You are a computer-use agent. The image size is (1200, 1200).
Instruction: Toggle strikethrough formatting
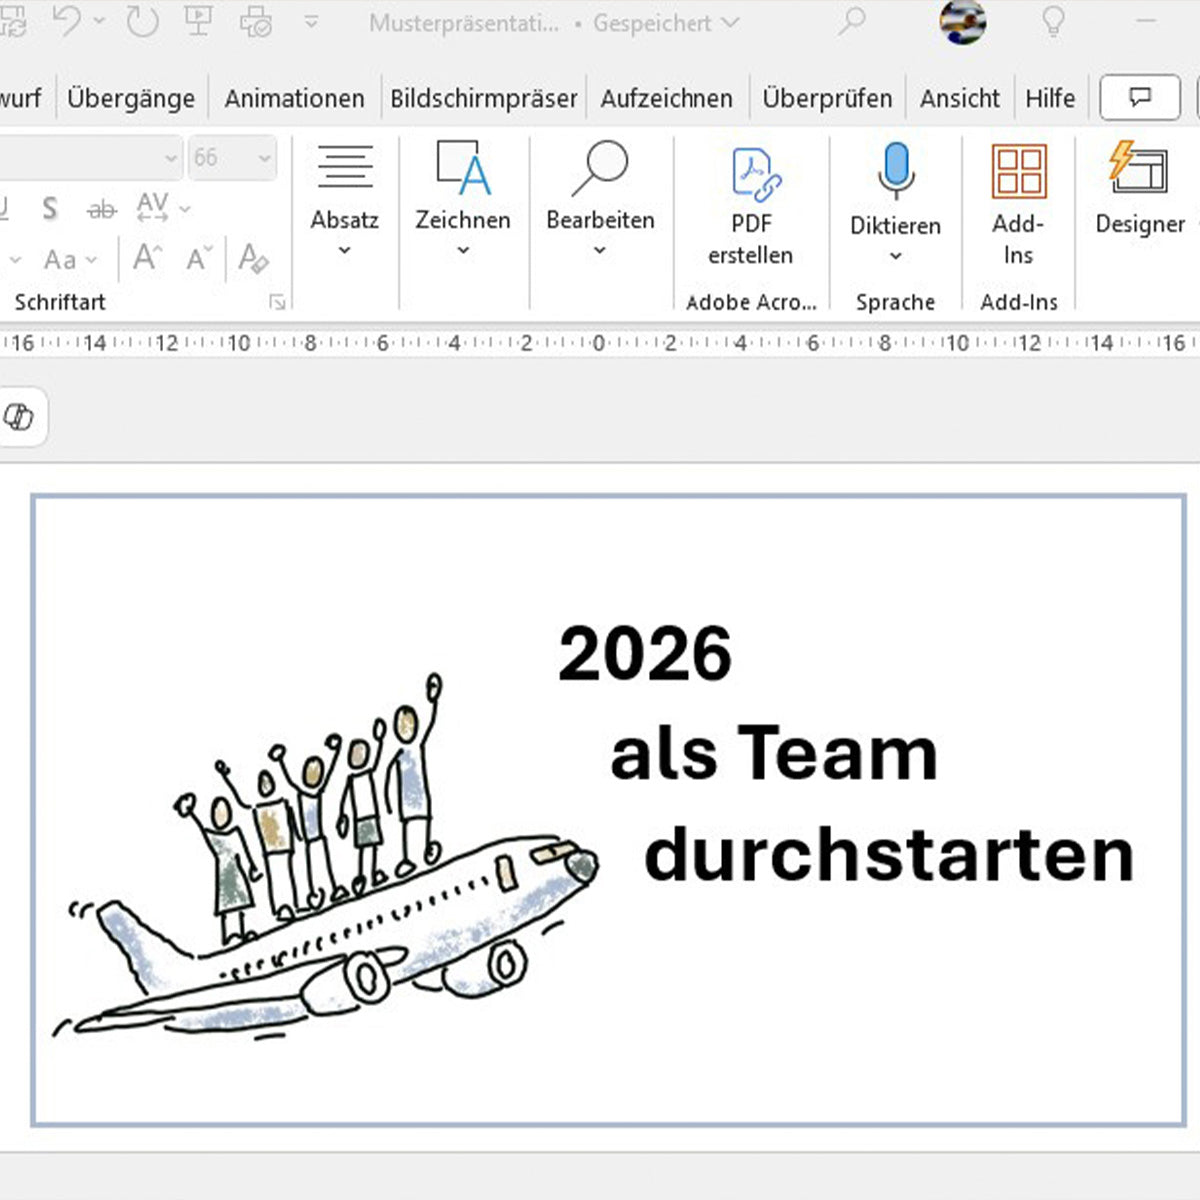[x=101, y=208]
